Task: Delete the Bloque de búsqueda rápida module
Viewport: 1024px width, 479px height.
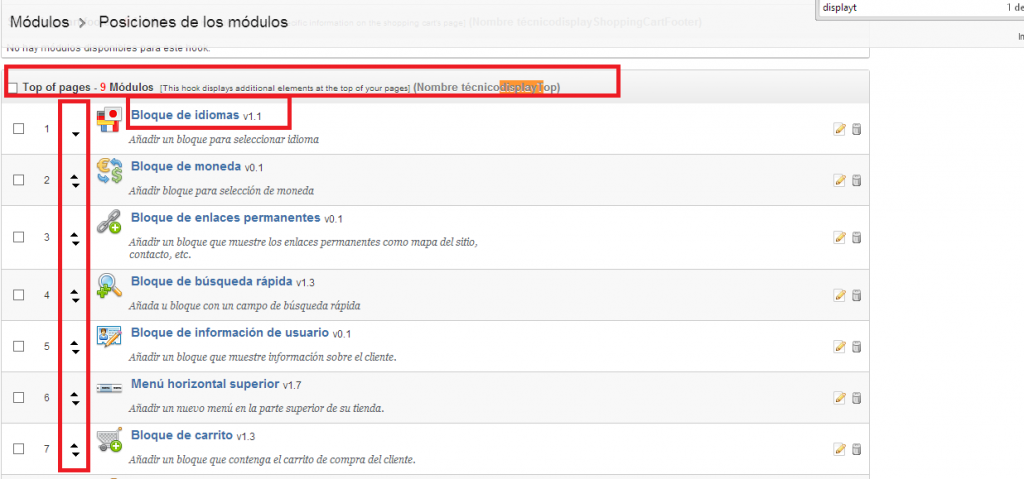Action: (x=857, y=295)
